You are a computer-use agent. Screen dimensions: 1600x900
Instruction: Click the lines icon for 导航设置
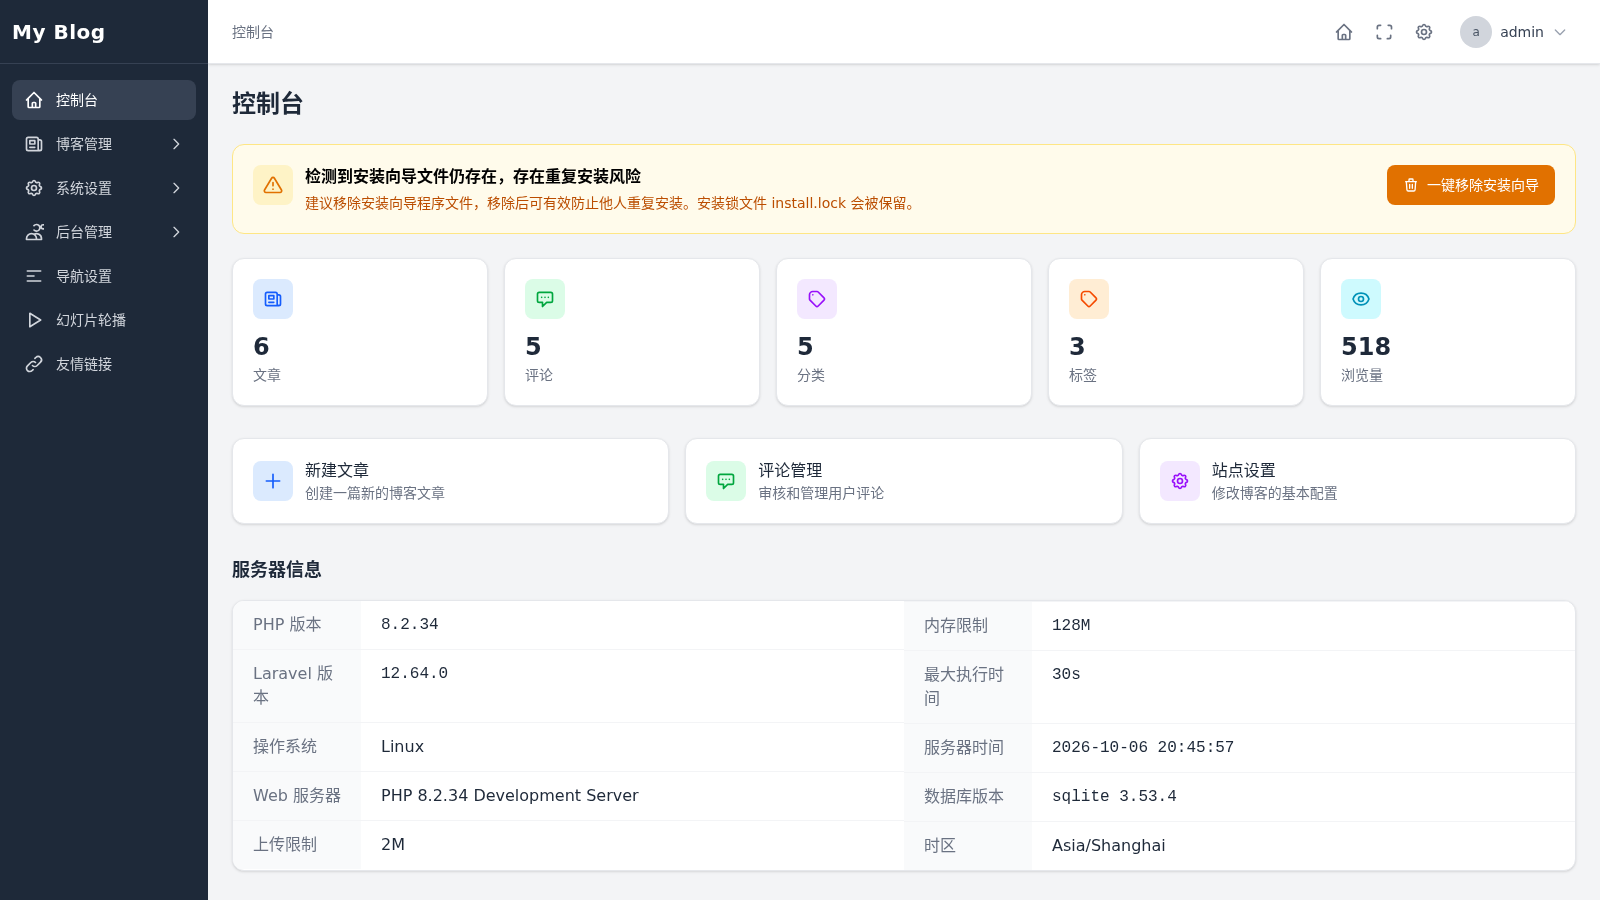tap(34, 276)
